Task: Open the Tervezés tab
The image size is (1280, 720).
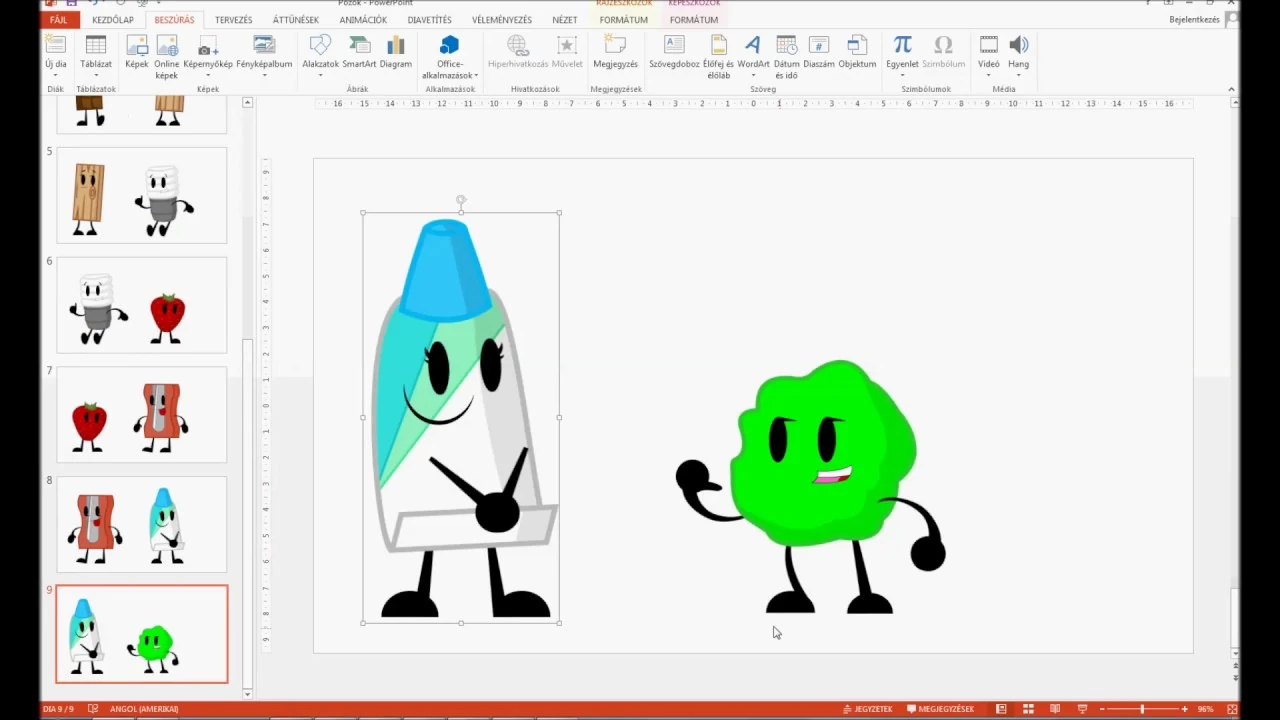Action: pyautogui.click(x=234, y=20)
